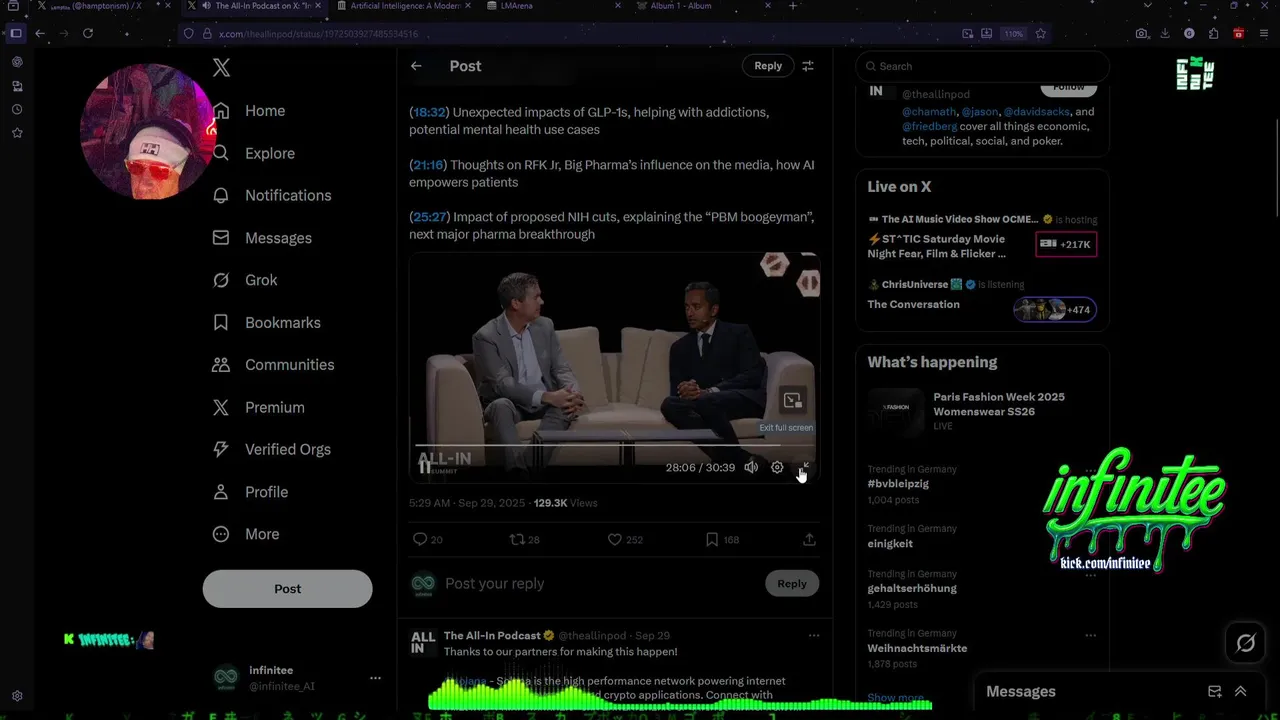Open Bookmarks in sidebar
Screen dimensions: 1280x720
267,322
